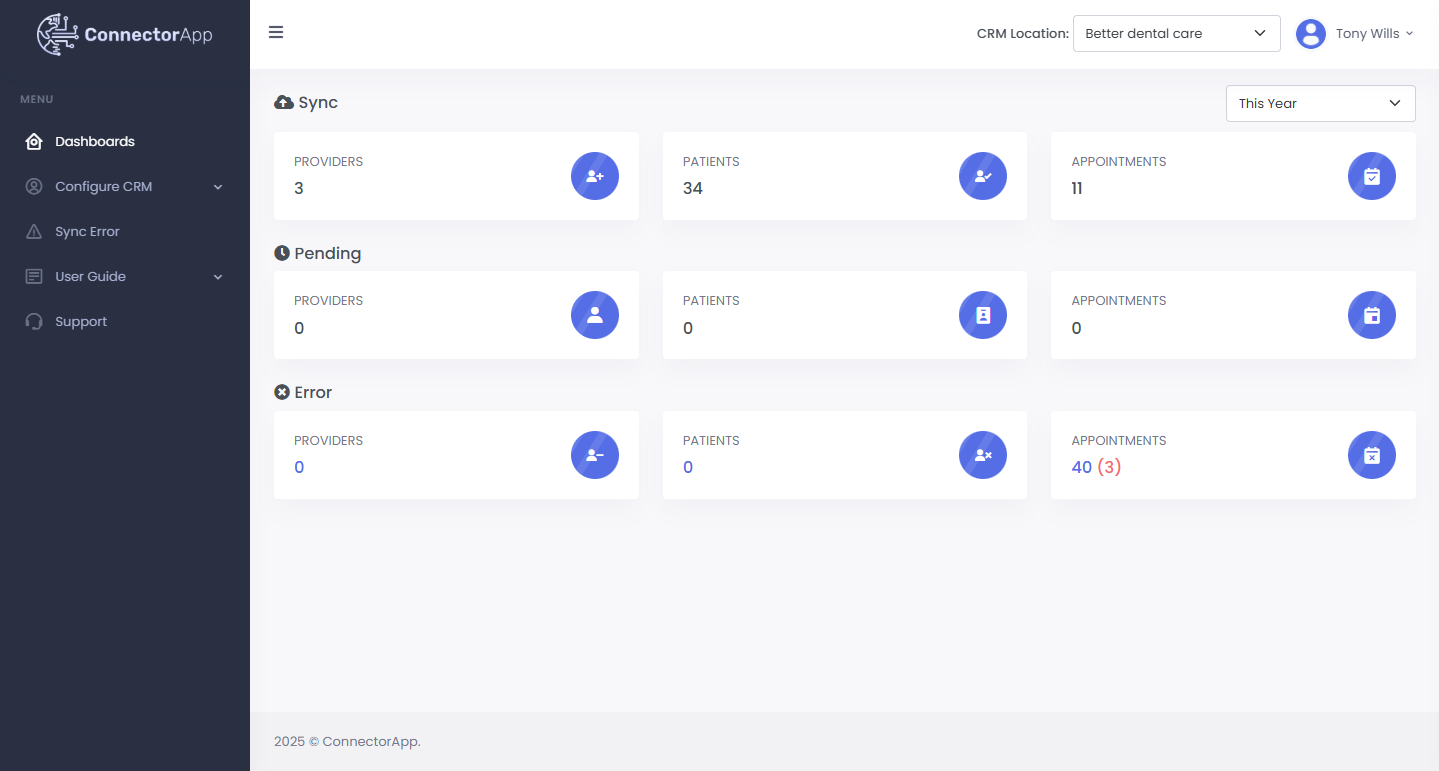Click the Sync Patients user-check icon

tap(983, 176)
